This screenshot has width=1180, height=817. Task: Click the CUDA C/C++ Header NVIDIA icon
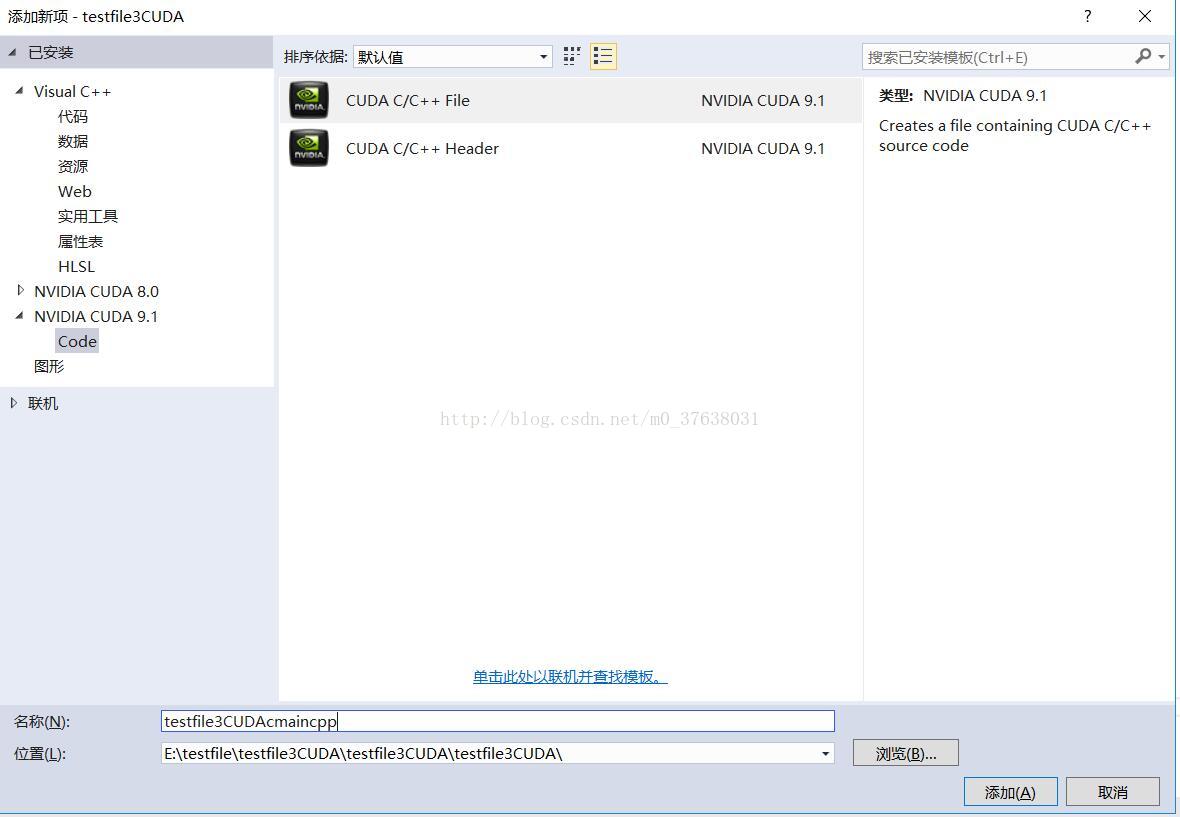[309, 148]
